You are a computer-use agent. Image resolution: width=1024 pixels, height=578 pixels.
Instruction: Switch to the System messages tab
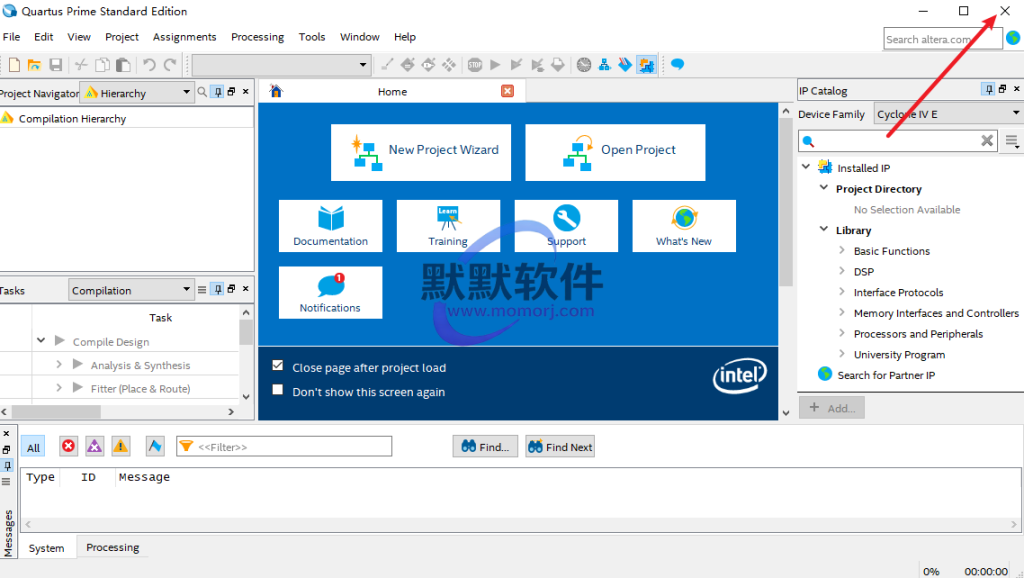46,548
